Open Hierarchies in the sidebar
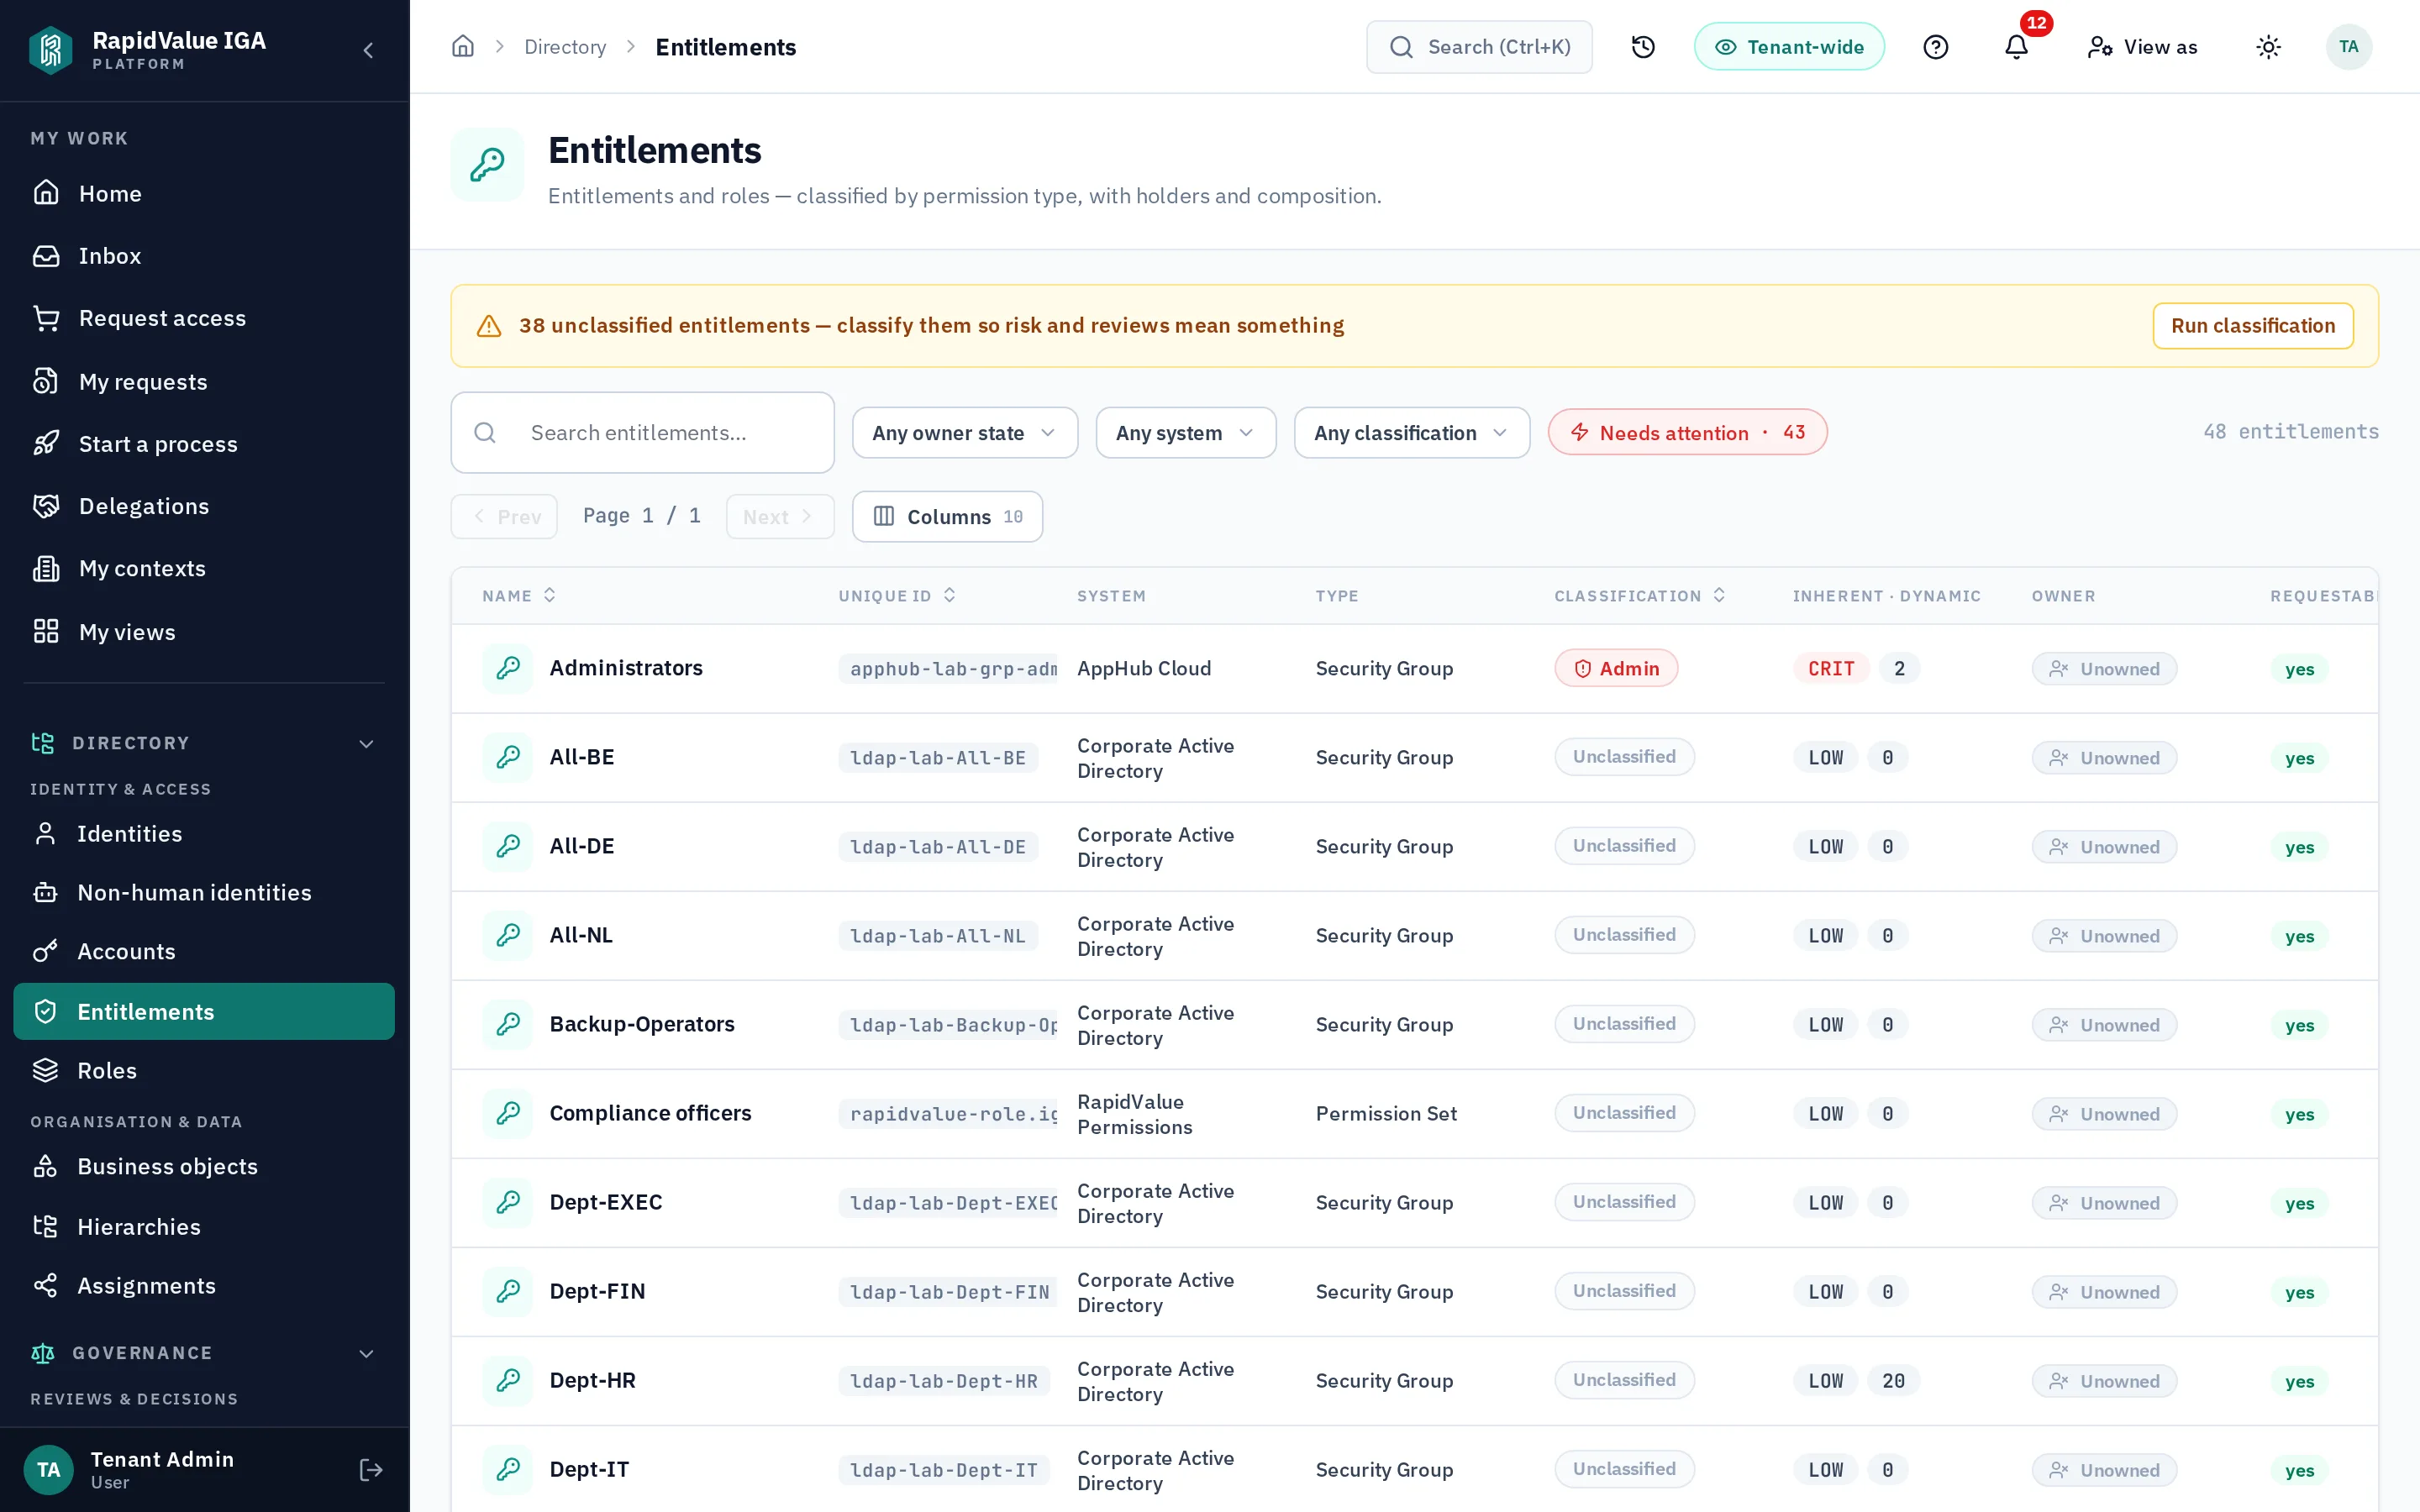2420x1512 pixels. 204,1226
